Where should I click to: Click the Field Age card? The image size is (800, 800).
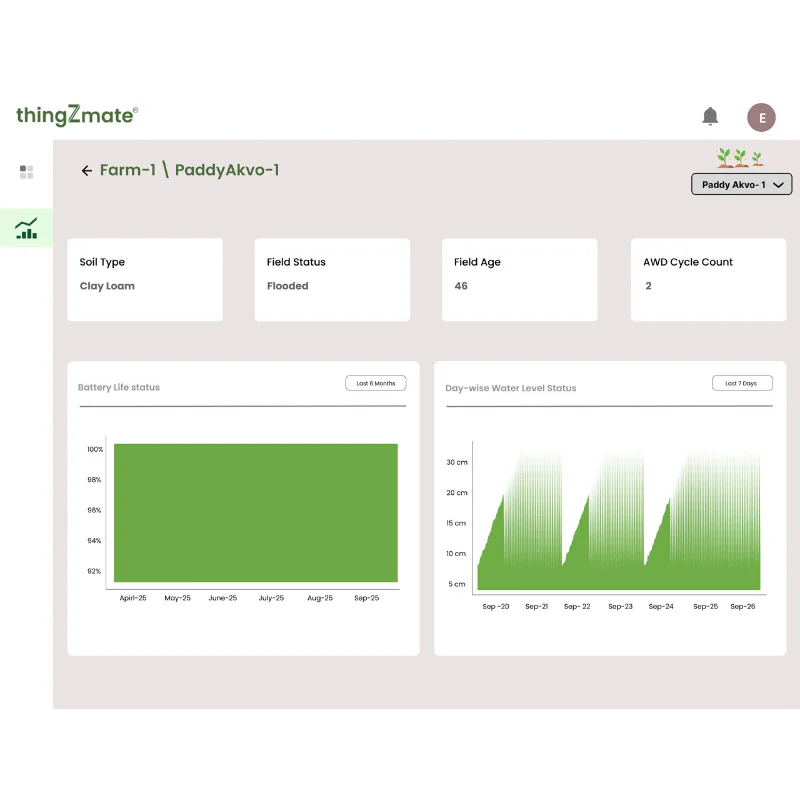pos(519,280)
